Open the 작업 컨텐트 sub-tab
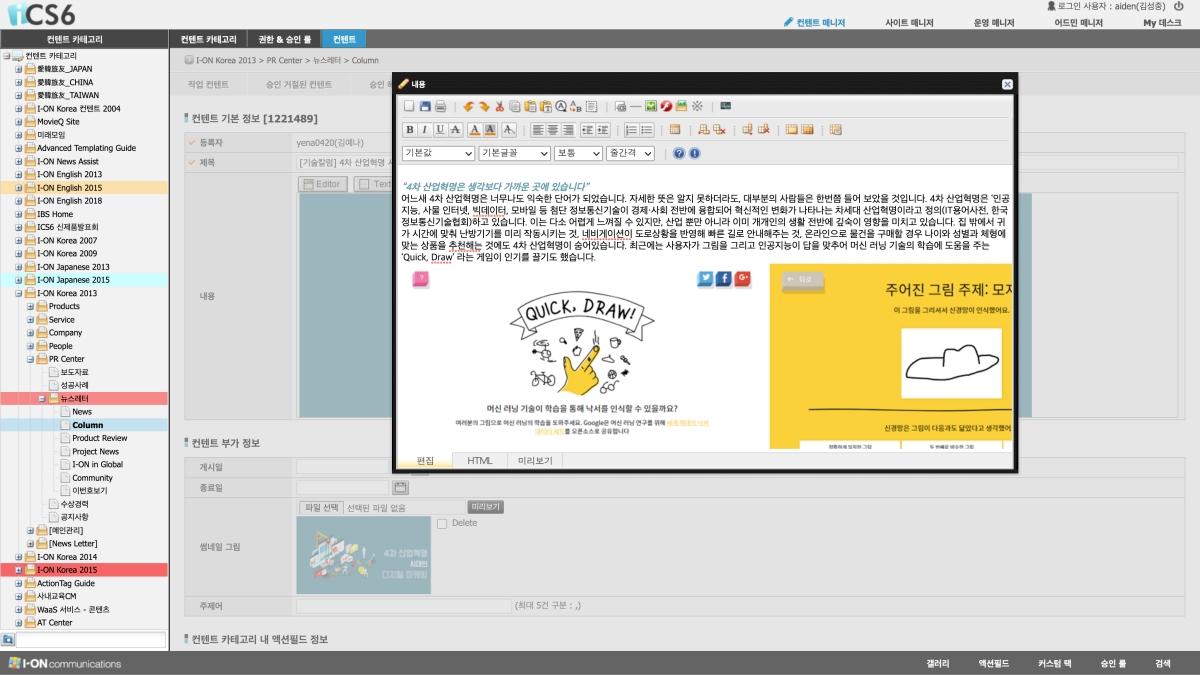This screenshot has height=675, width=1200. (x=209, y=85)
